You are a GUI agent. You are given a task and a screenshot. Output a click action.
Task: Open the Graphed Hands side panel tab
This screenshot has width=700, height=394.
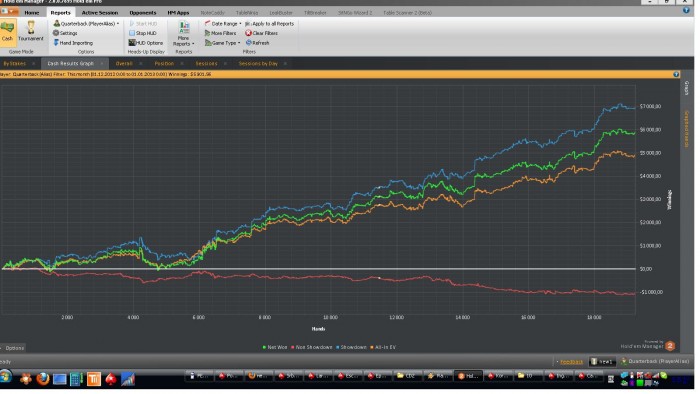point(687,129)
